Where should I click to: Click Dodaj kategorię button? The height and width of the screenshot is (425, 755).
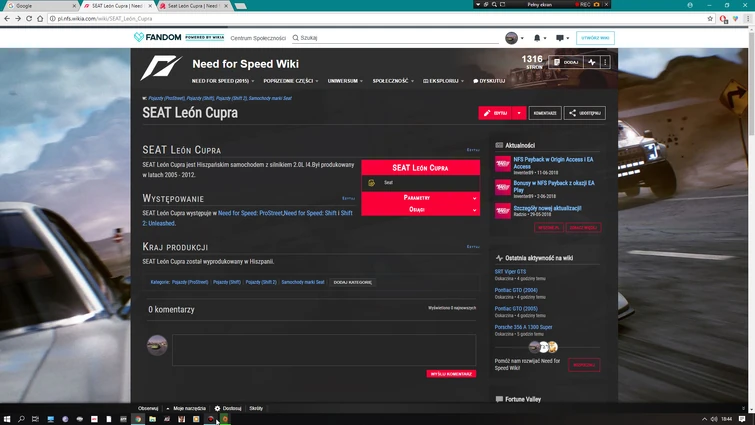tap(352, 283)
